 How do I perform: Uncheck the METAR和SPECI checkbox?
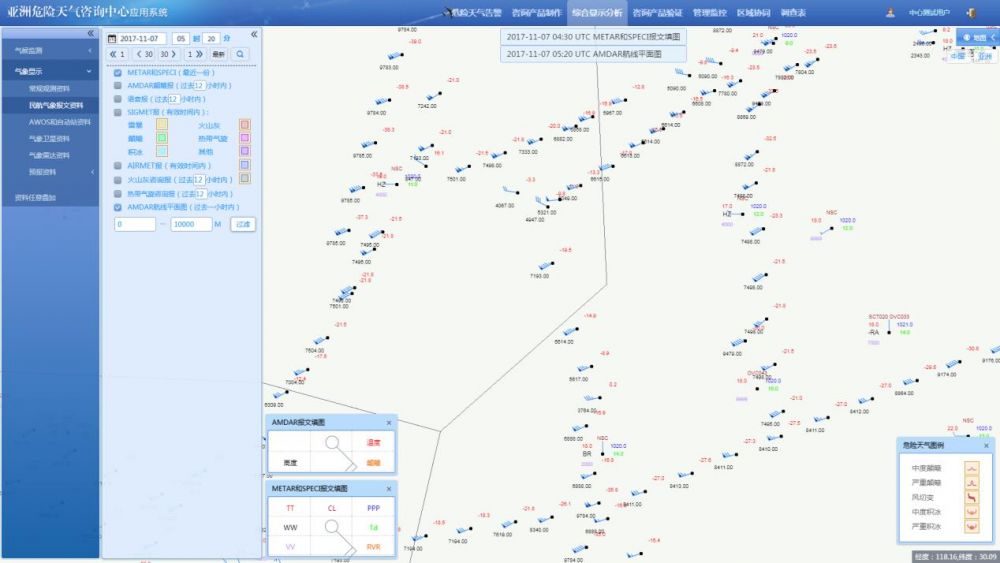point(118,73)
